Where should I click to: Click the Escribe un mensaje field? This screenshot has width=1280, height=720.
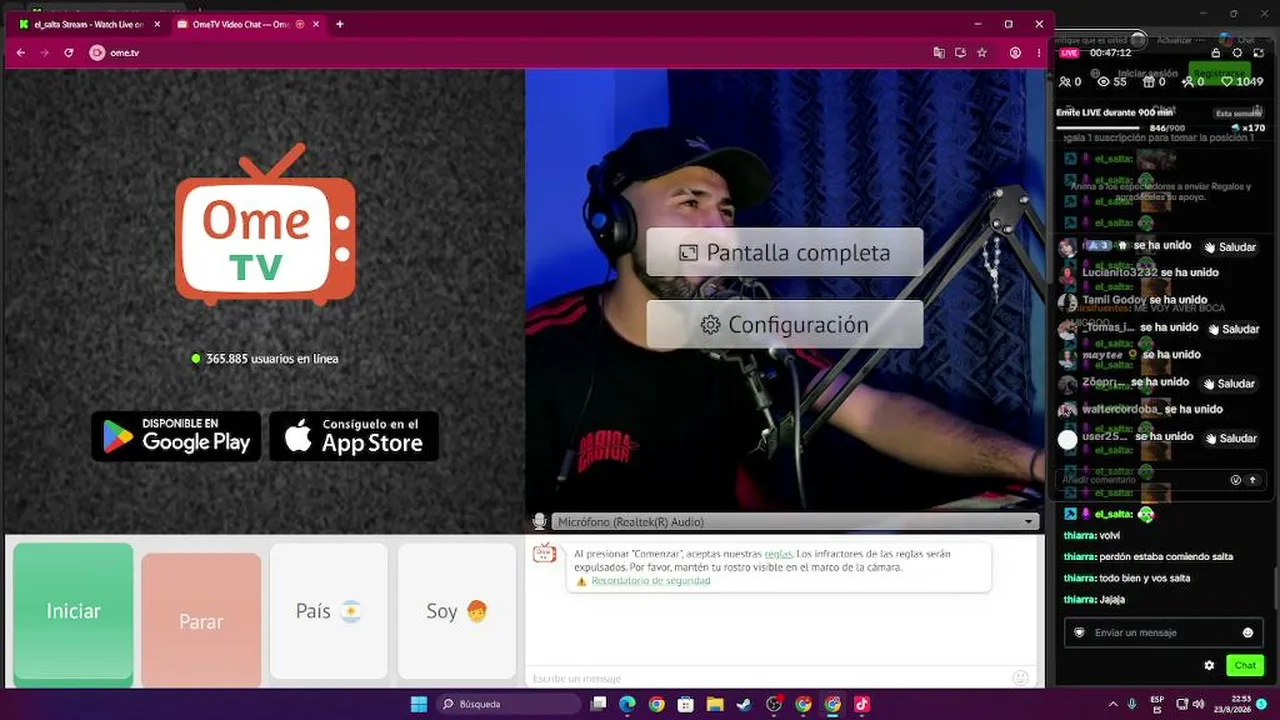coord(770,678)
